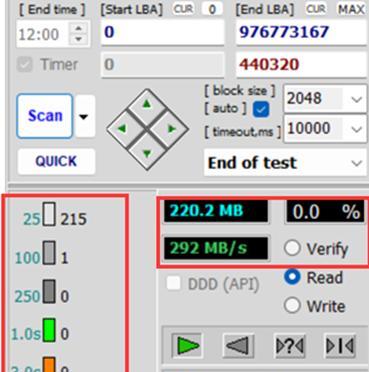Select the Verify radio button

pos(292,248)
